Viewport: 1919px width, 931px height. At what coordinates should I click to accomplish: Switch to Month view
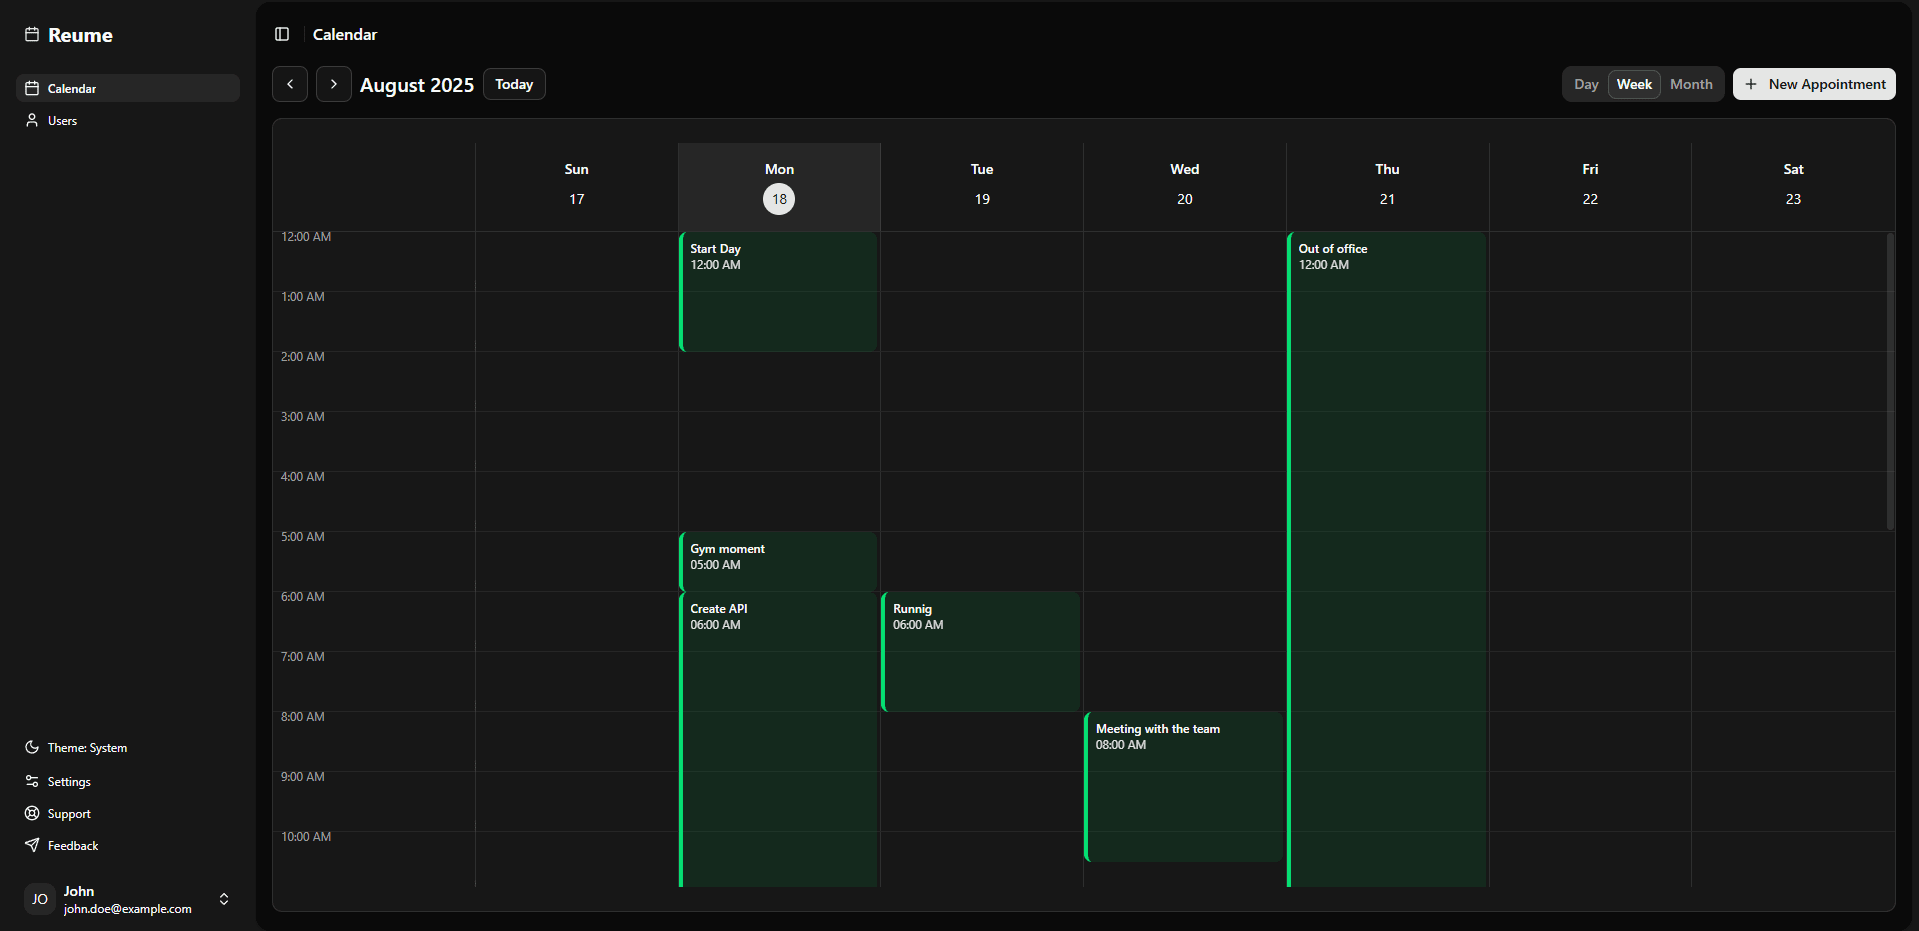point(1691,85)
